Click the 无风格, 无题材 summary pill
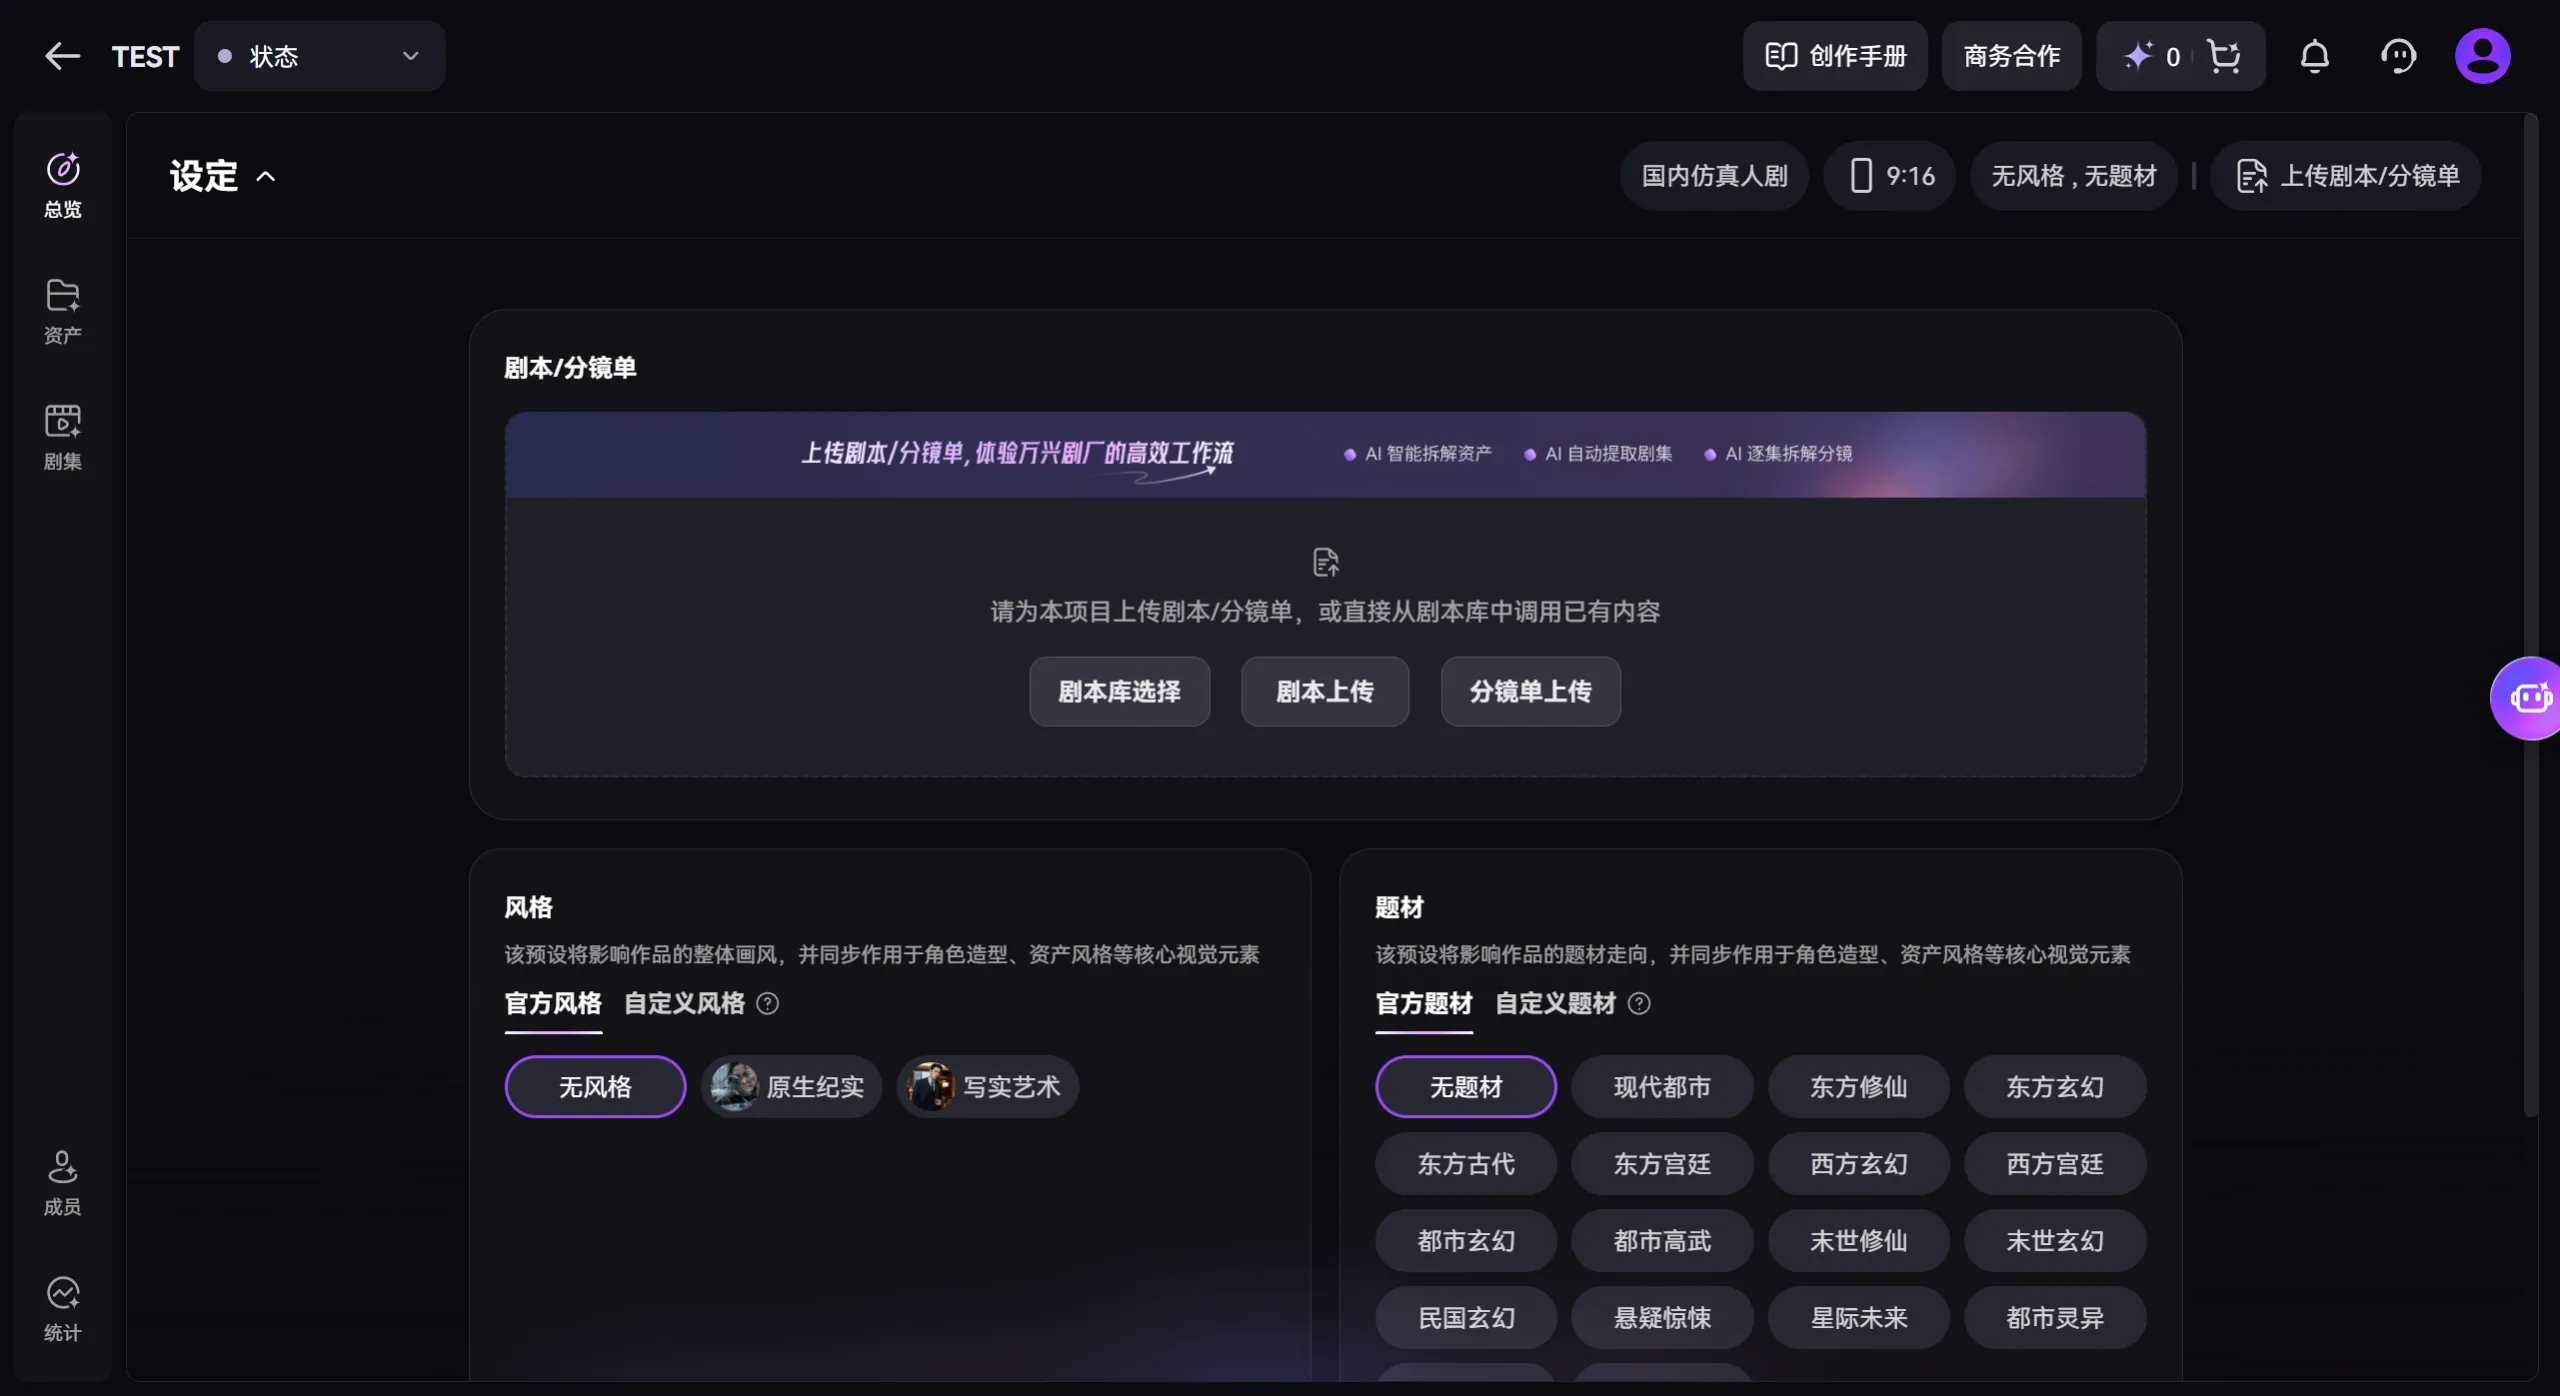 point(2074,176)
